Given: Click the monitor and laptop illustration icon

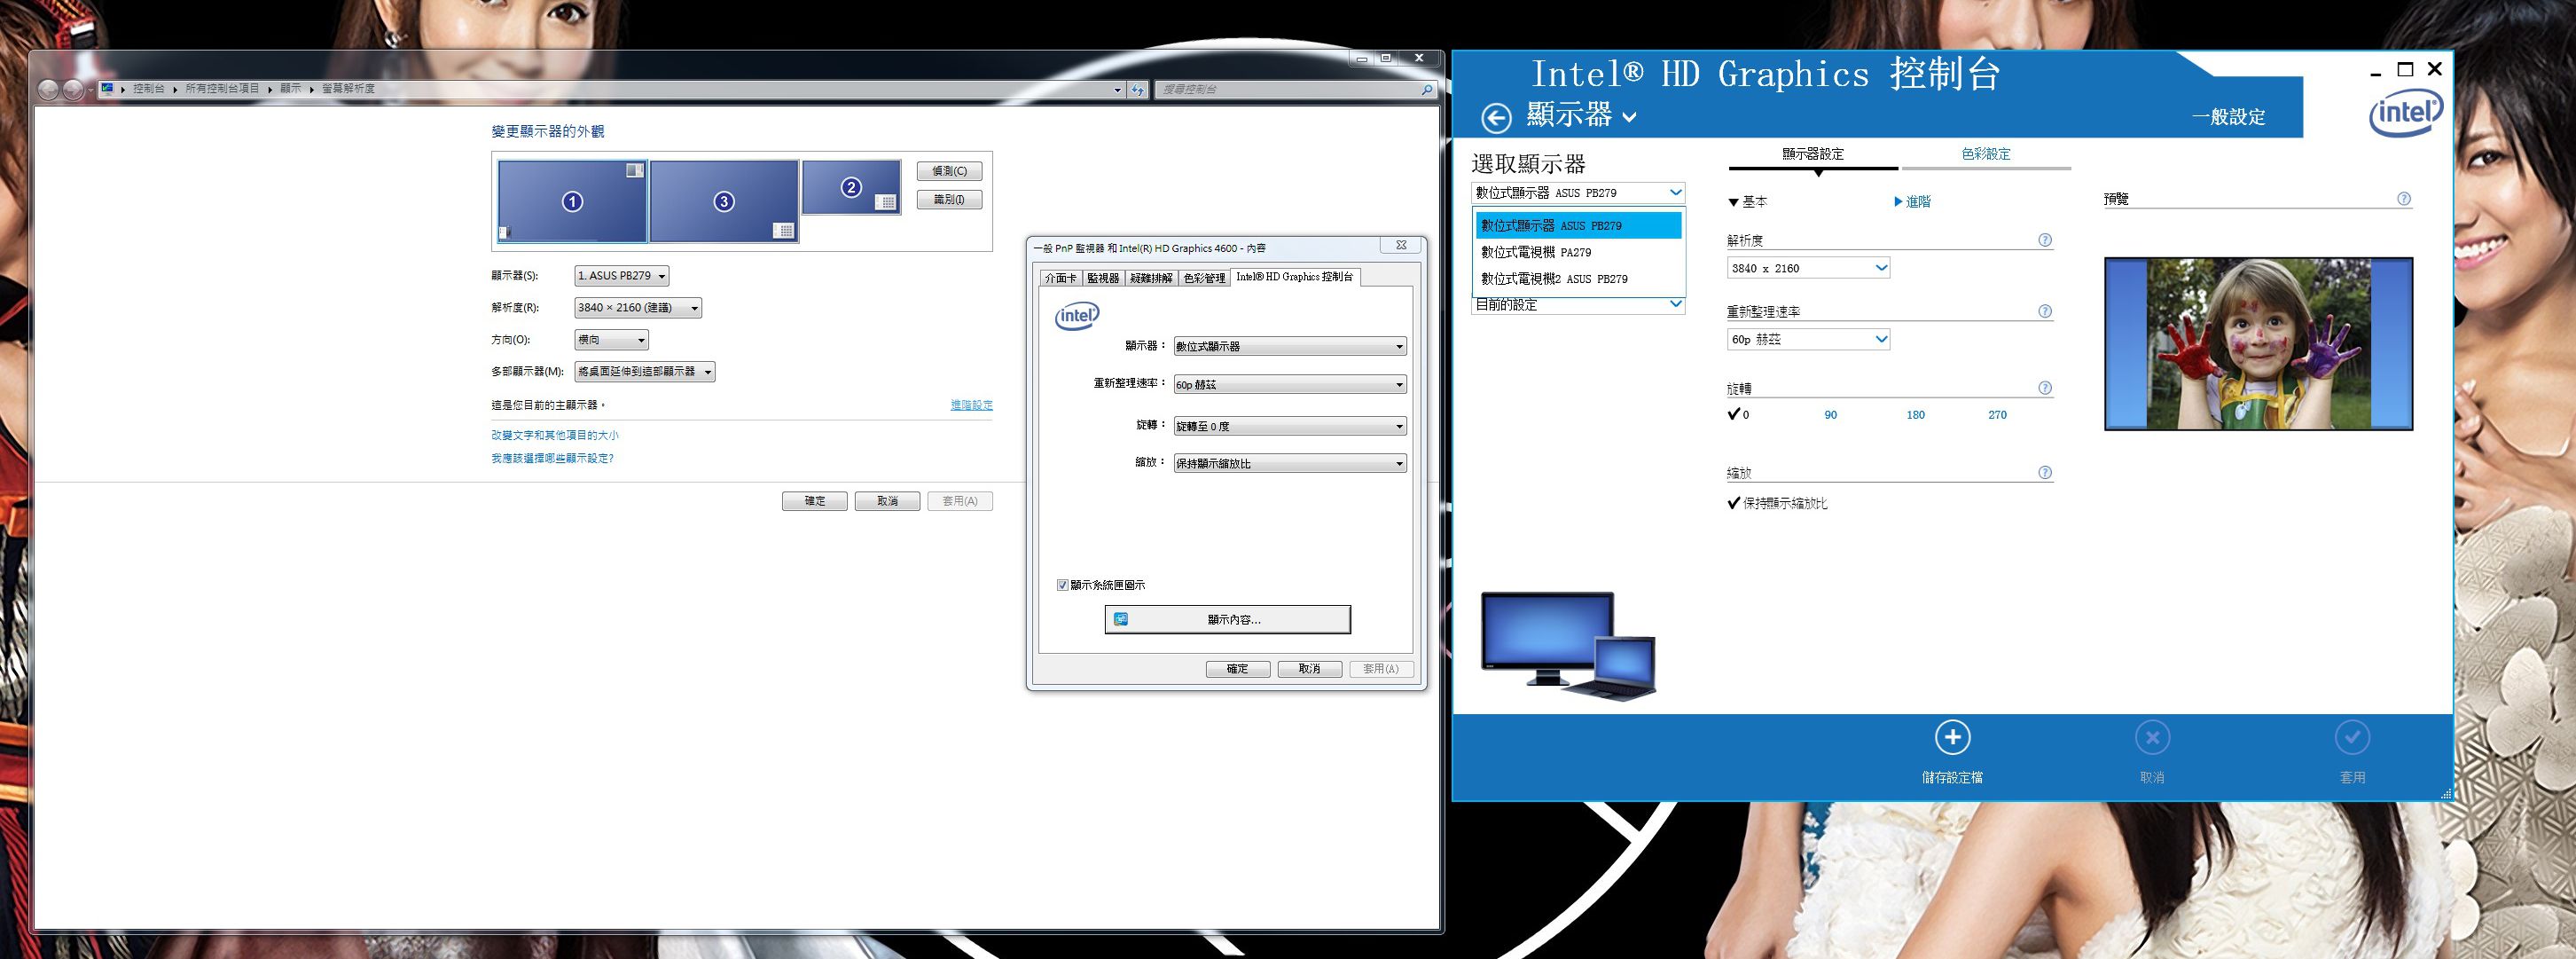Looking at the screenshot, I should (x=1567, y=645).
